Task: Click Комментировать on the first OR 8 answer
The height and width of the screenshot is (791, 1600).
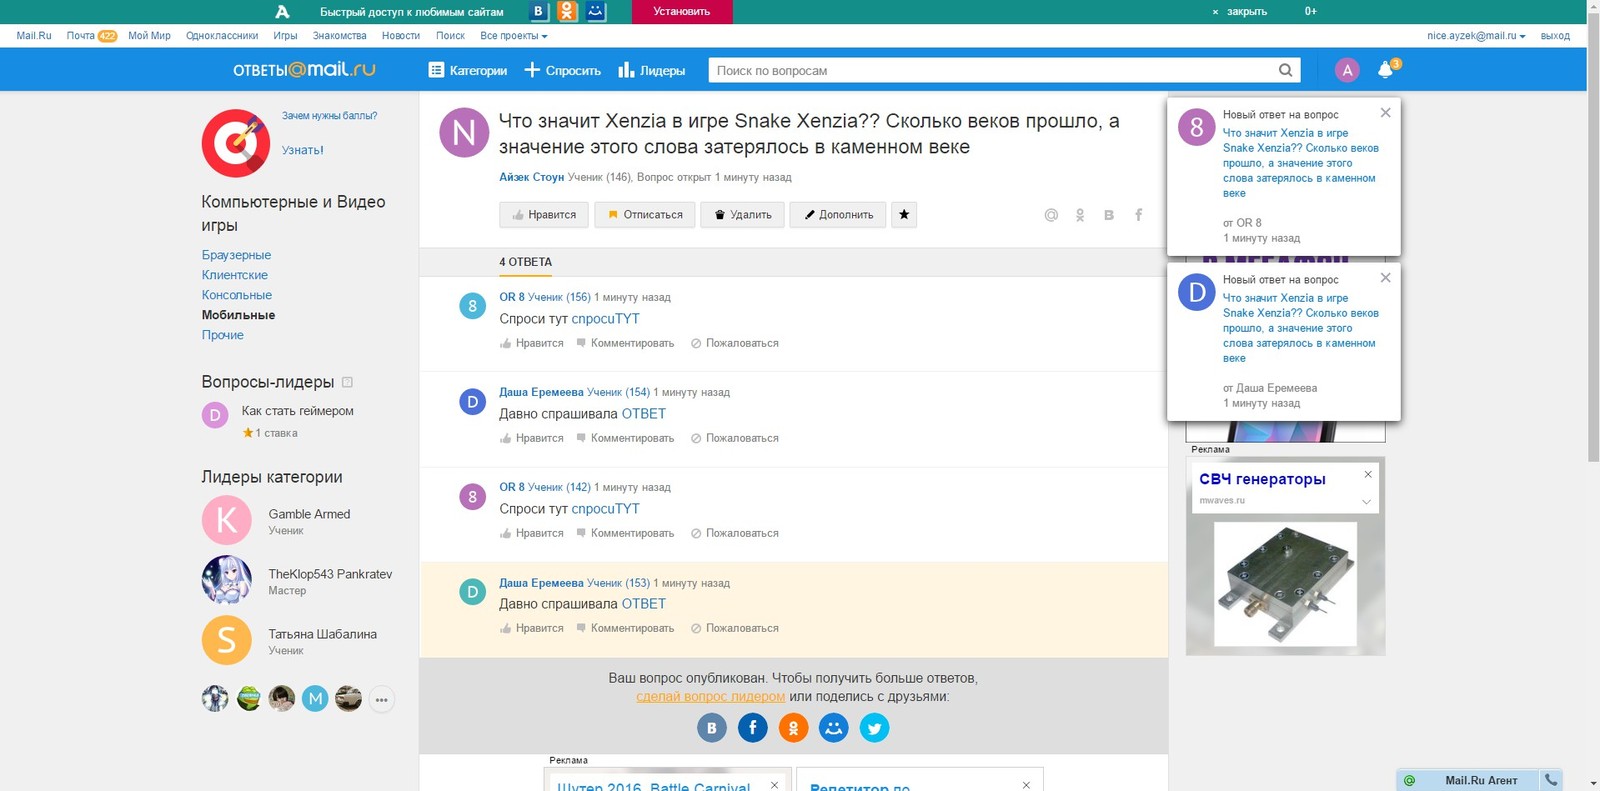Action: (x=625, y=343)
